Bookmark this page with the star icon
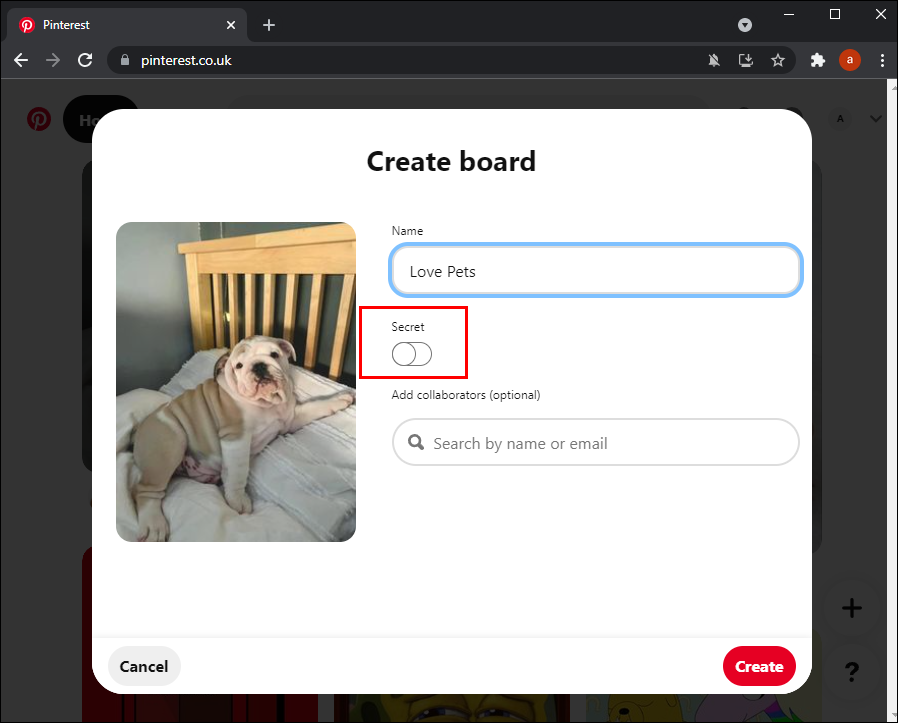The image size is (898, 723). pos(778,60)
